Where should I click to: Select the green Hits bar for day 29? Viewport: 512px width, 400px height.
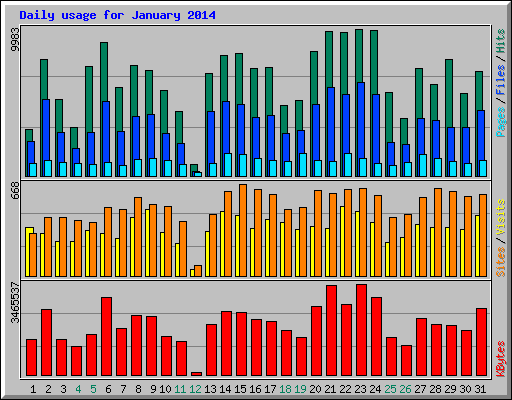[x=449, y=93]
